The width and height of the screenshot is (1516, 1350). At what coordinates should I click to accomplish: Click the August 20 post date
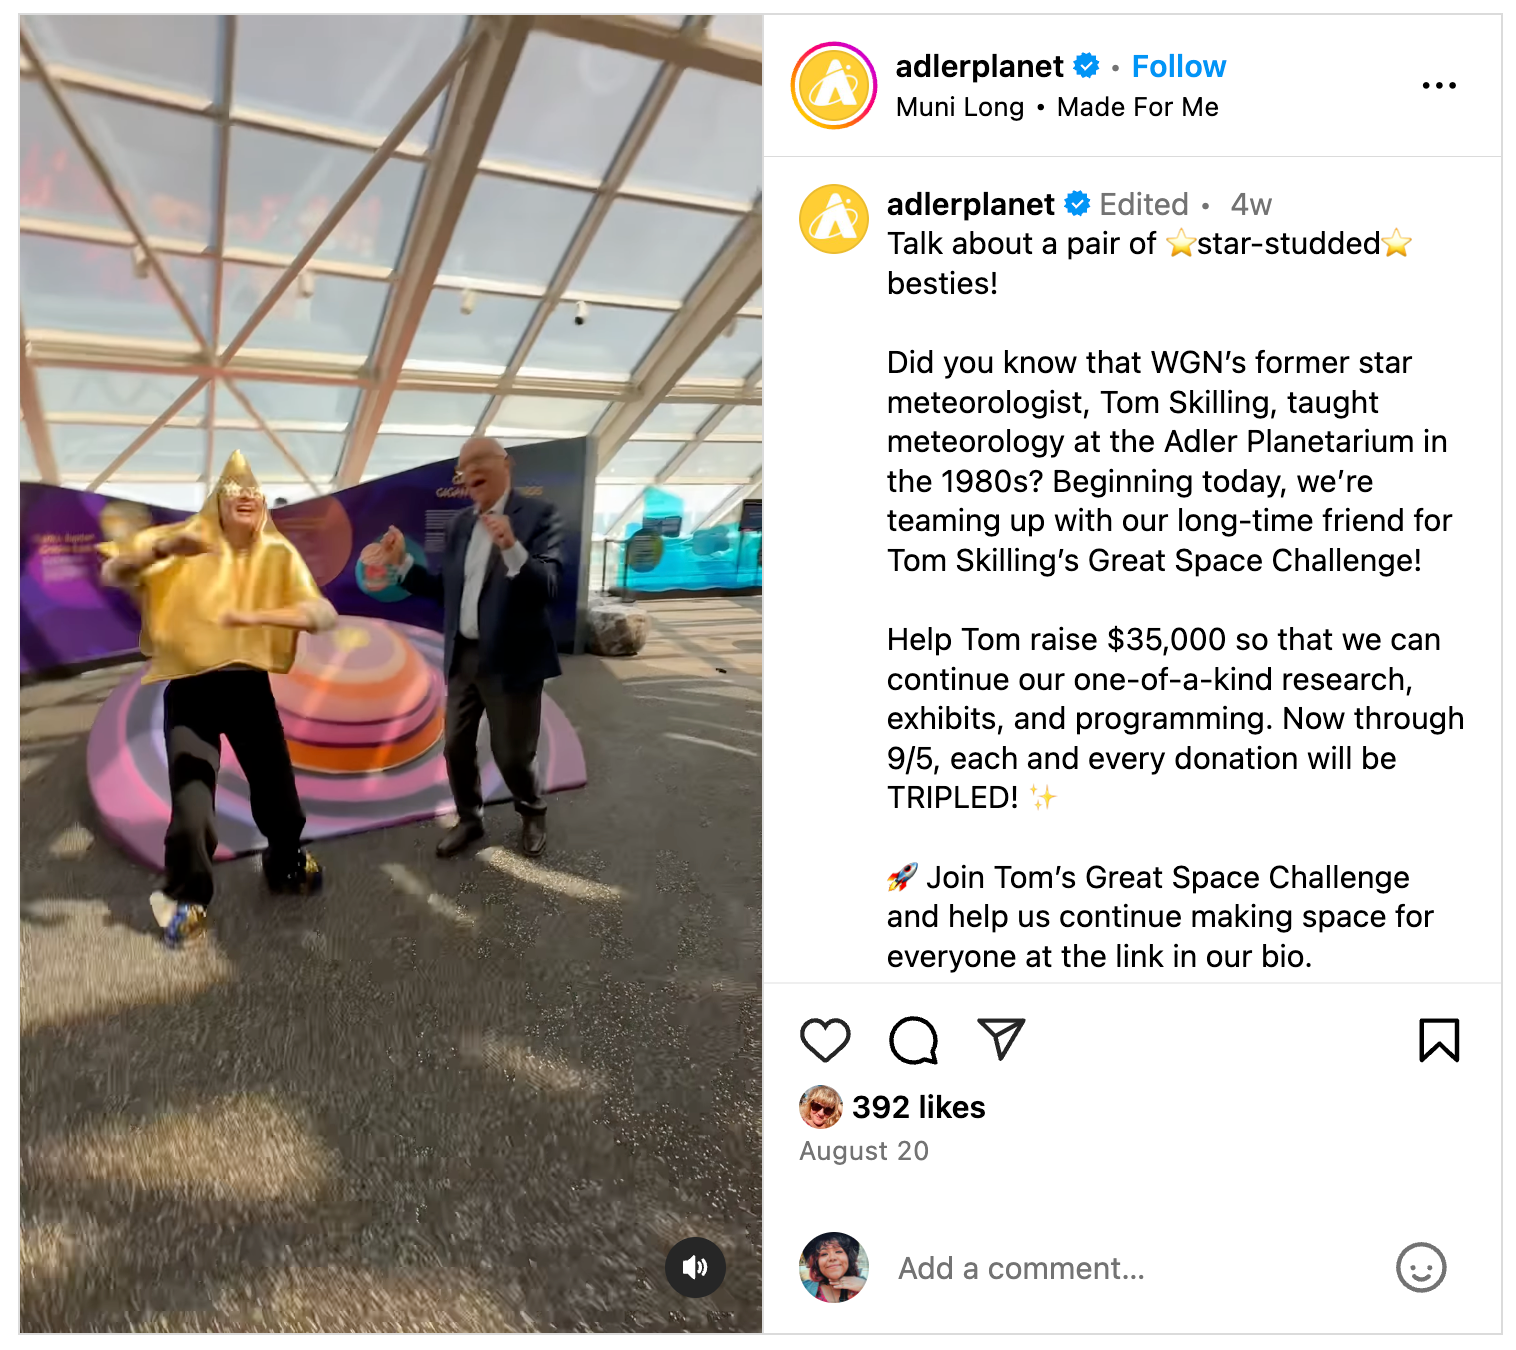coord(864,1151)
